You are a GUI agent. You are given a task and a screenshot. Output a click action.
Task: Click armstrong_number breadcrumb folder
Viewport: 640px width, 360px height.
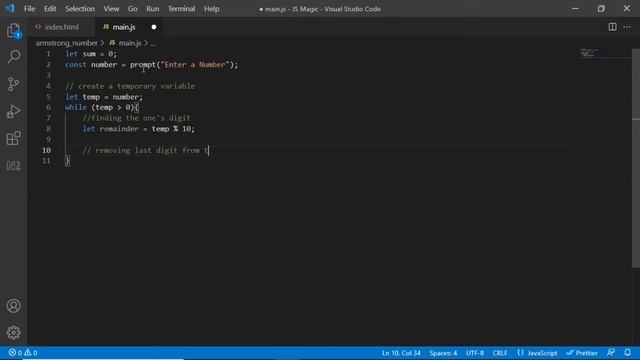67,43
